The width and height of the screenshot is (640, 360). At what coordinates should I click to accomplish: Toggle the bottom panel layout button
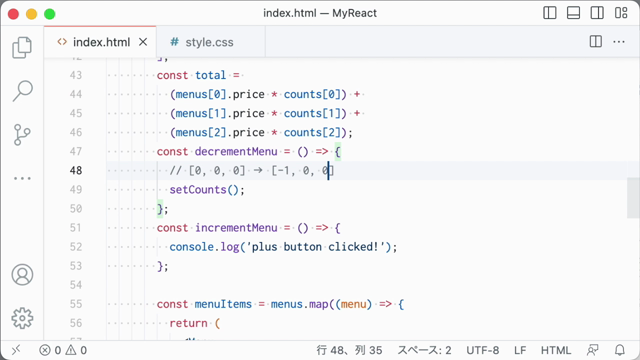tap(573, 13)
